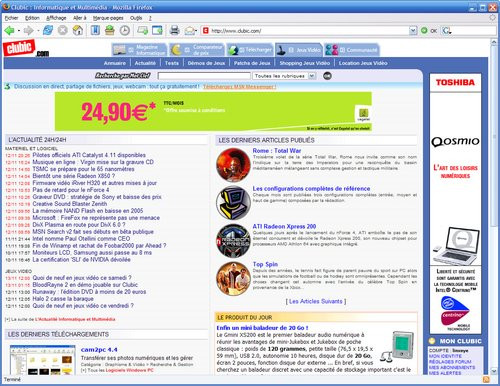Click the Tests navigation link
The image size is (500, 386).
pyautogui.click(x=172, y=63)
